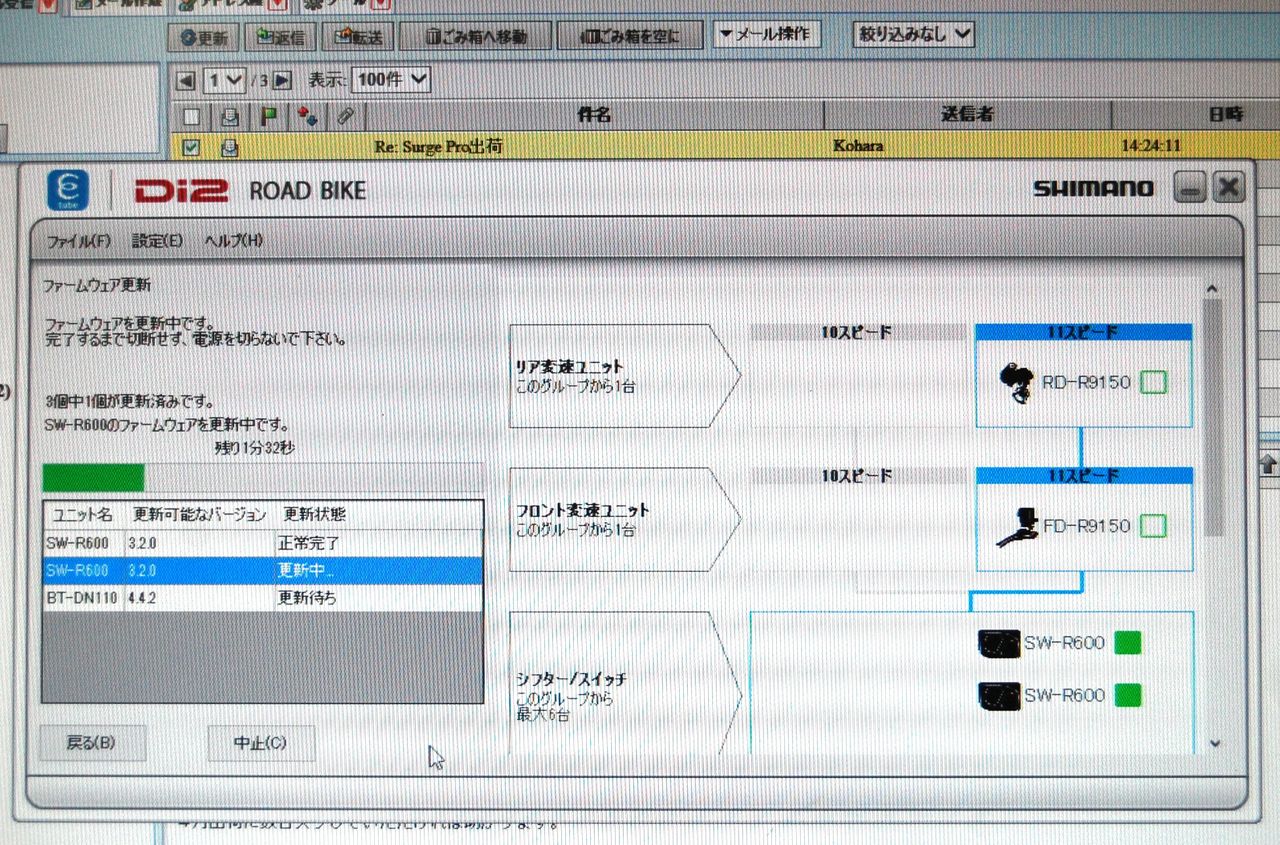Viewport: 1280px width, 845px height.
Task: Click the priority column icon in mail header
Action: pyautogui.click(x=307, y=116)
